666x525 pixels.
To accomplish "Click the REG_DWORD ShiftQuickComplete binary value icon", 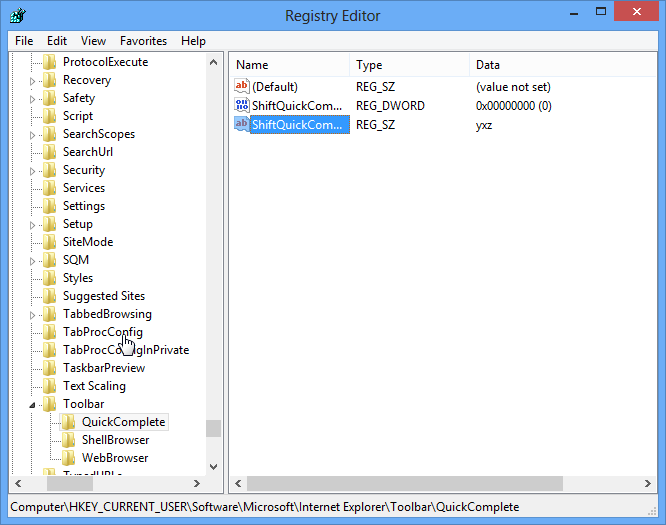I will 241,106.
